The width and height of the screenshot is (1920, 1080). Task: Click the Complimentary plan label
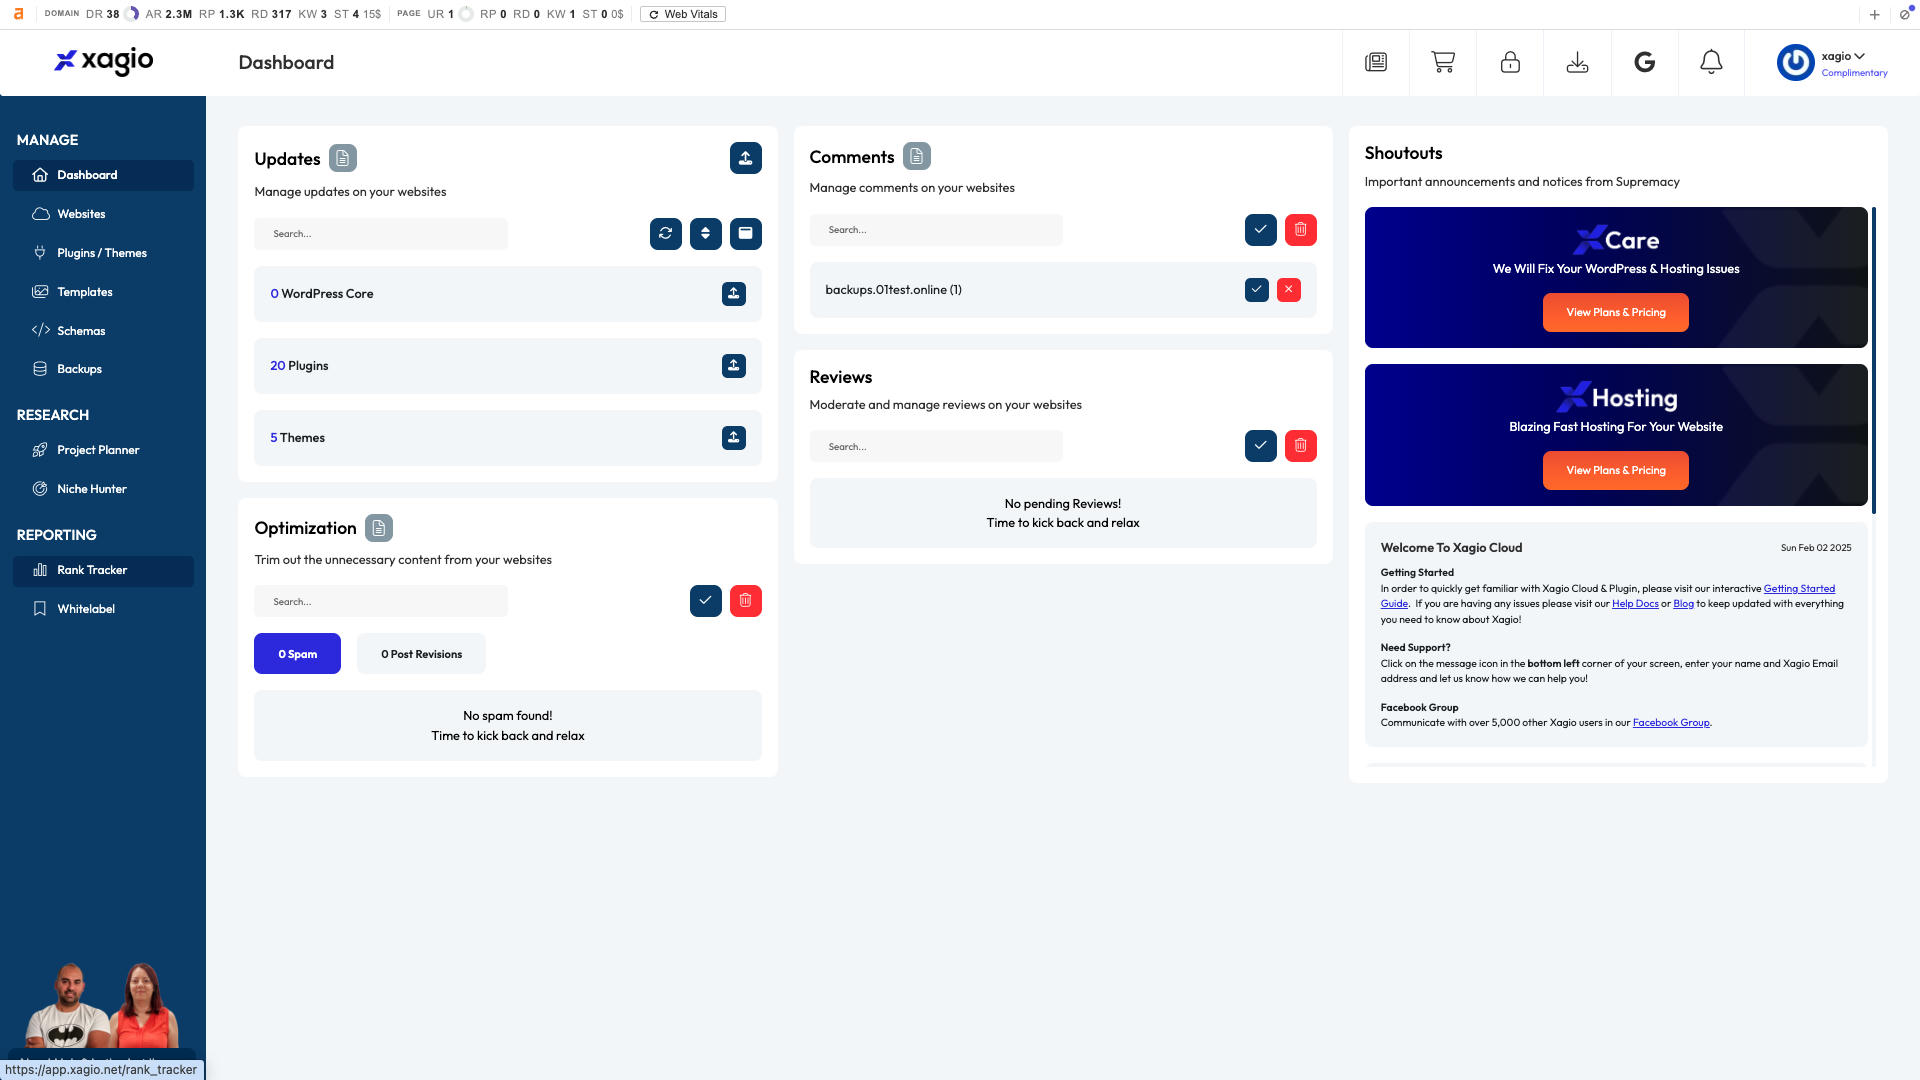click(1854, 73)
